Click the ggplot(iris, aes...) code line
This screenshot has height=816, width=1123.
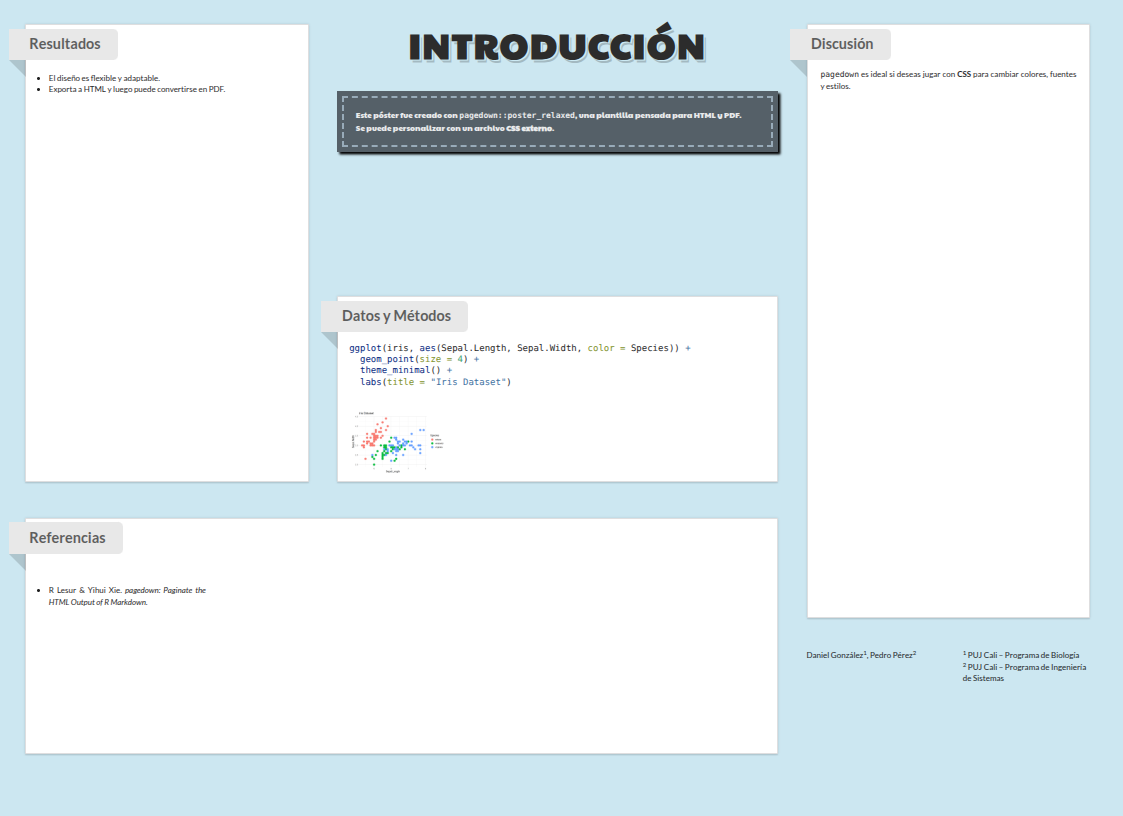click(519, 348)
